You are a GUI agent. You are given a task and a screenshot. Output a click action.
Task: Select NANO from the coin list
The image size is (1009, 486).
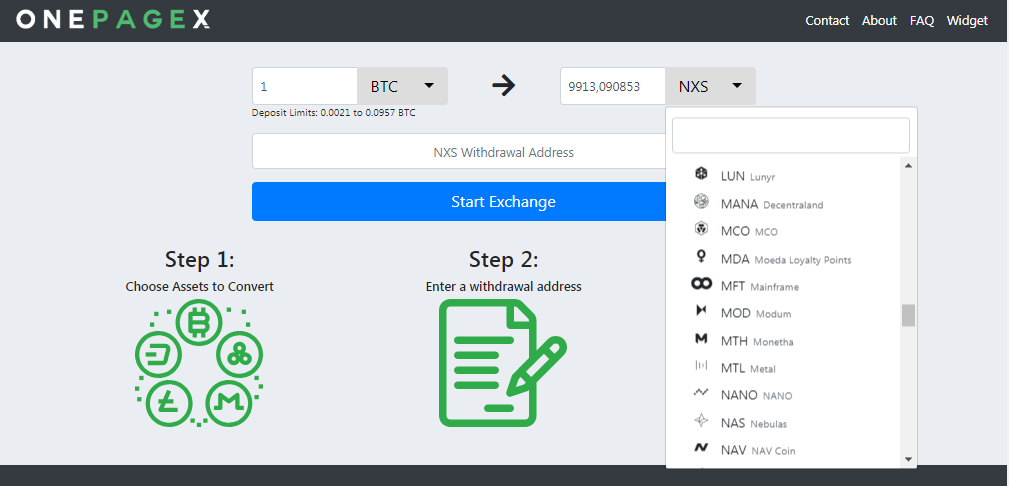[783, 395]
